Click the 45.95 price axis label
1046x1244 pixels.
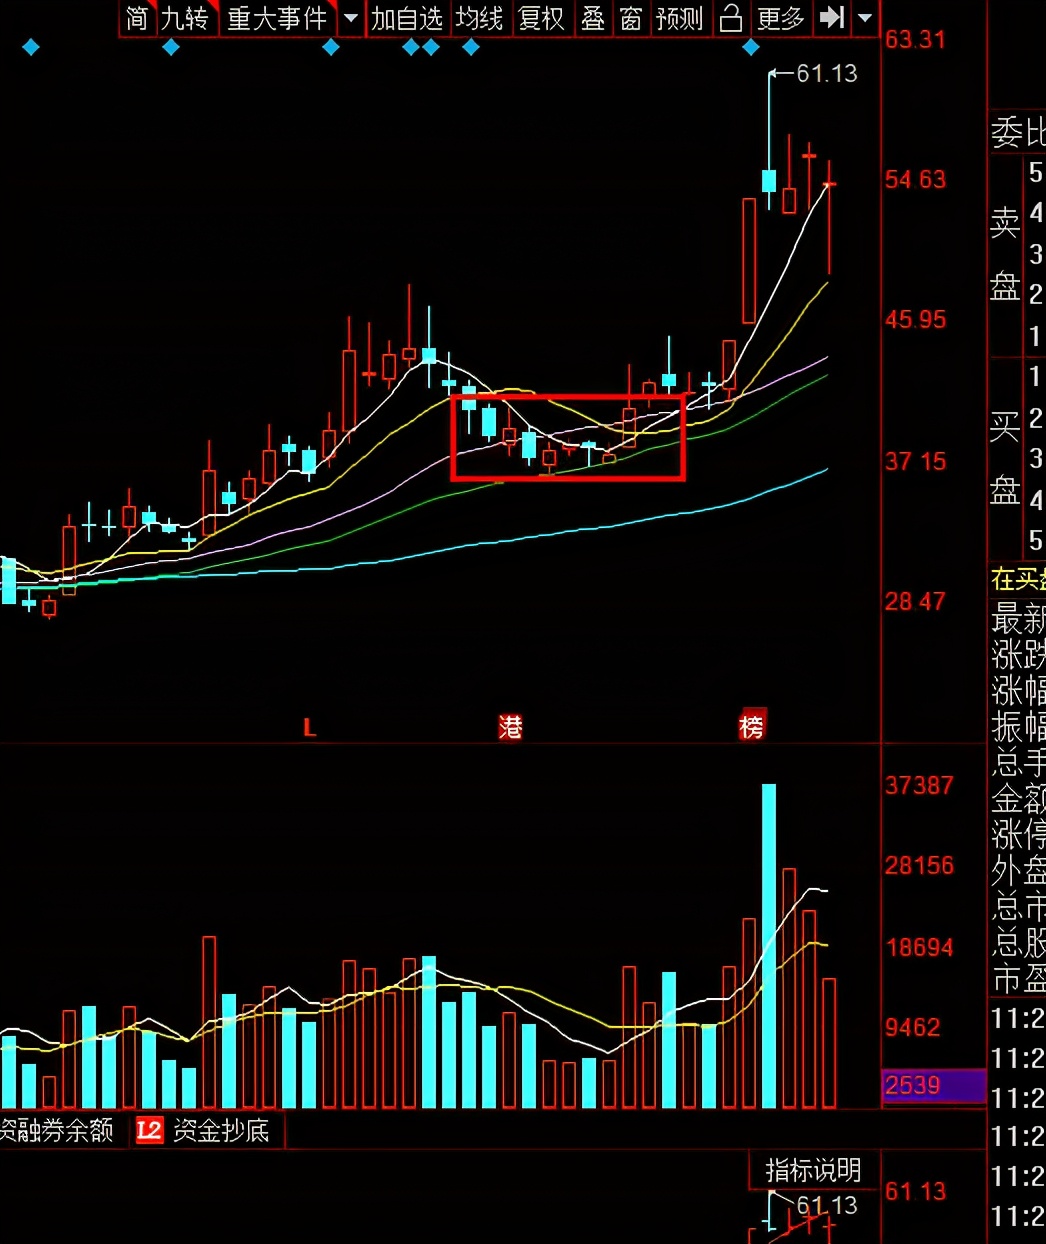915,320
